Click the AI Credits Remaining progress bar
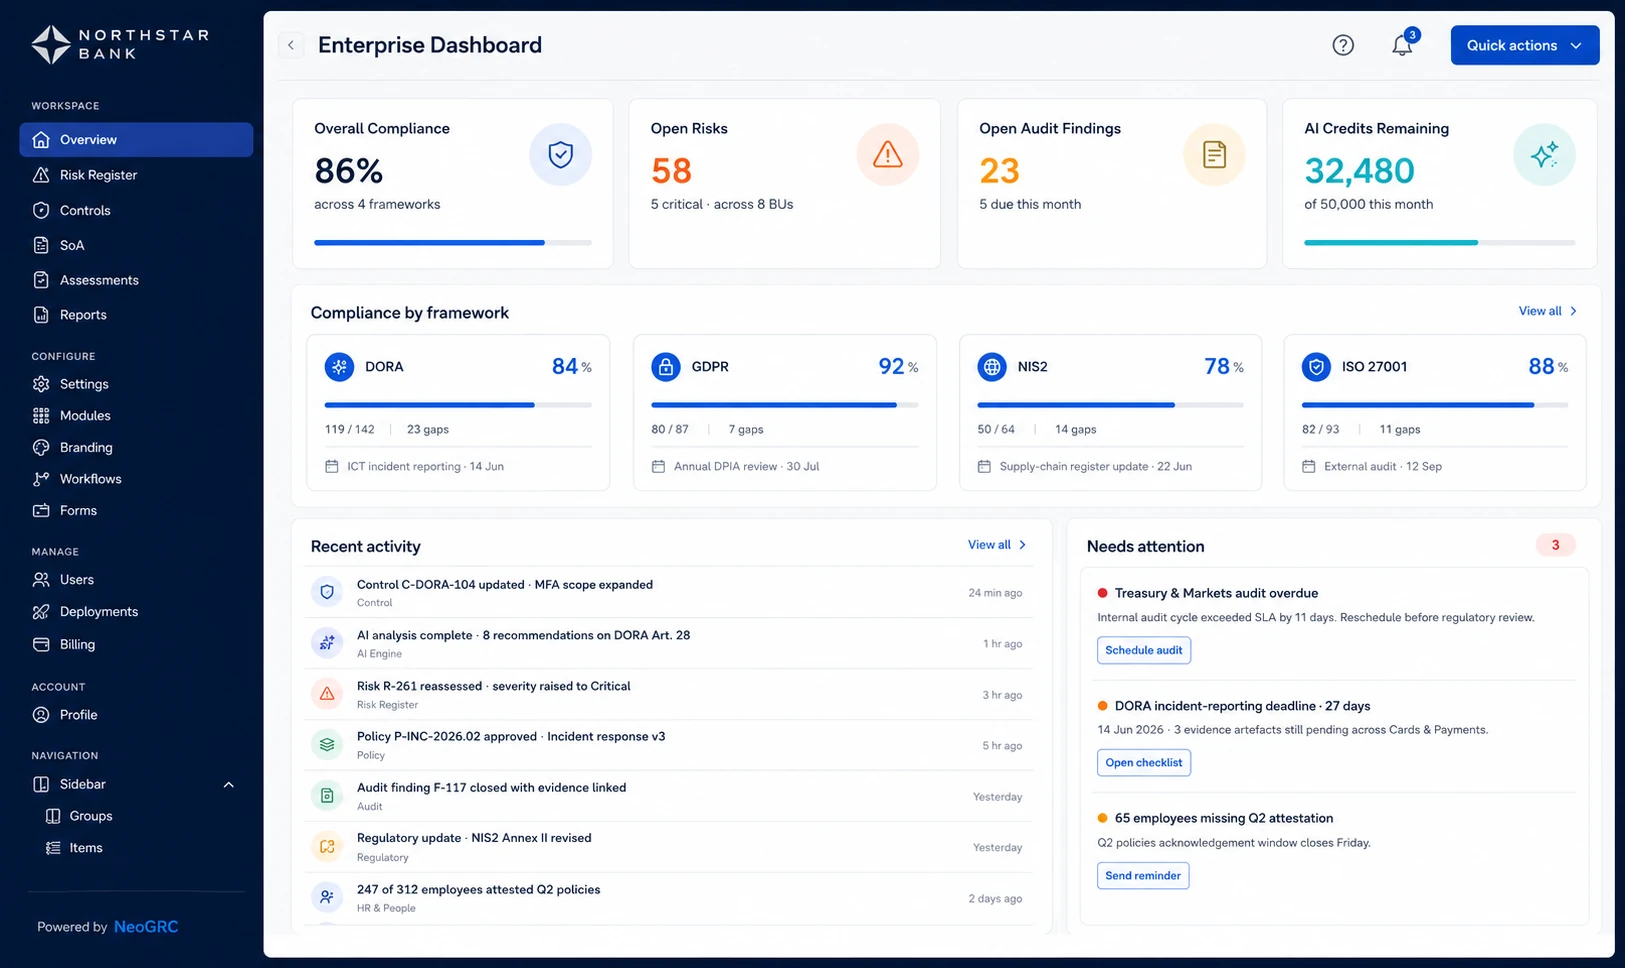1625x968 pixels. pos(1440,242)
